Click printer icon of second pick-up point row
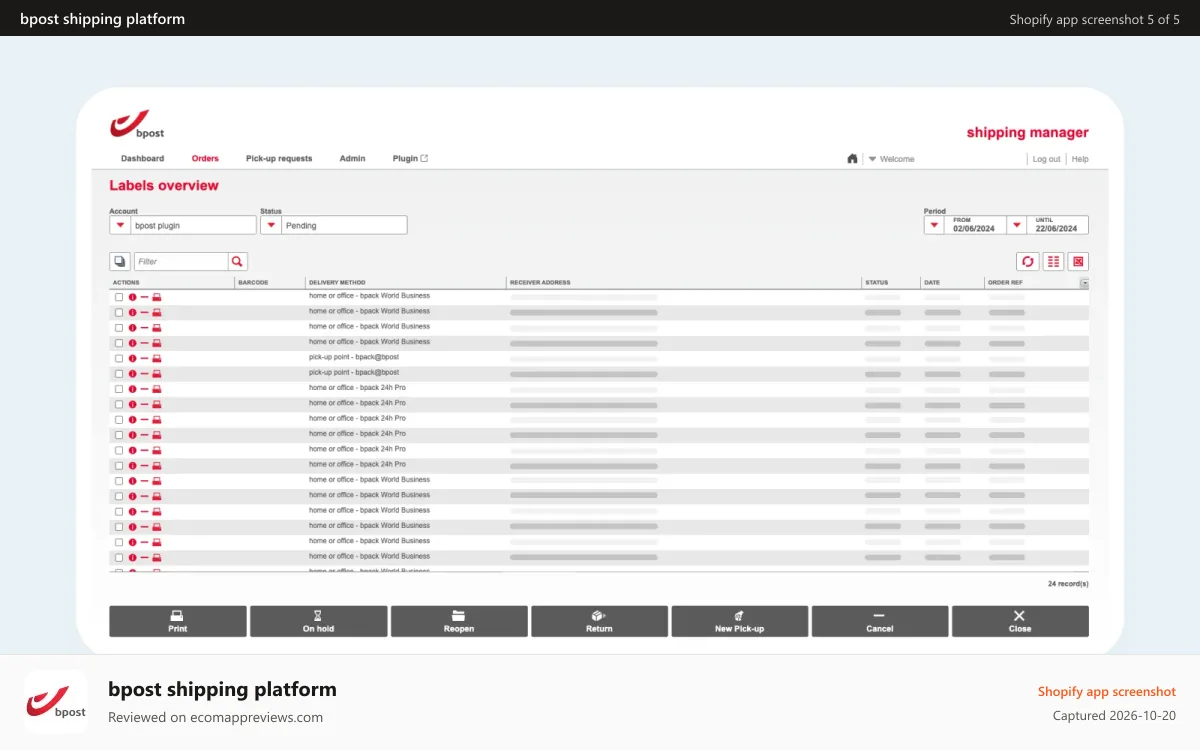The width and height of the screenshot is (1200, 750). pos(157,374)
